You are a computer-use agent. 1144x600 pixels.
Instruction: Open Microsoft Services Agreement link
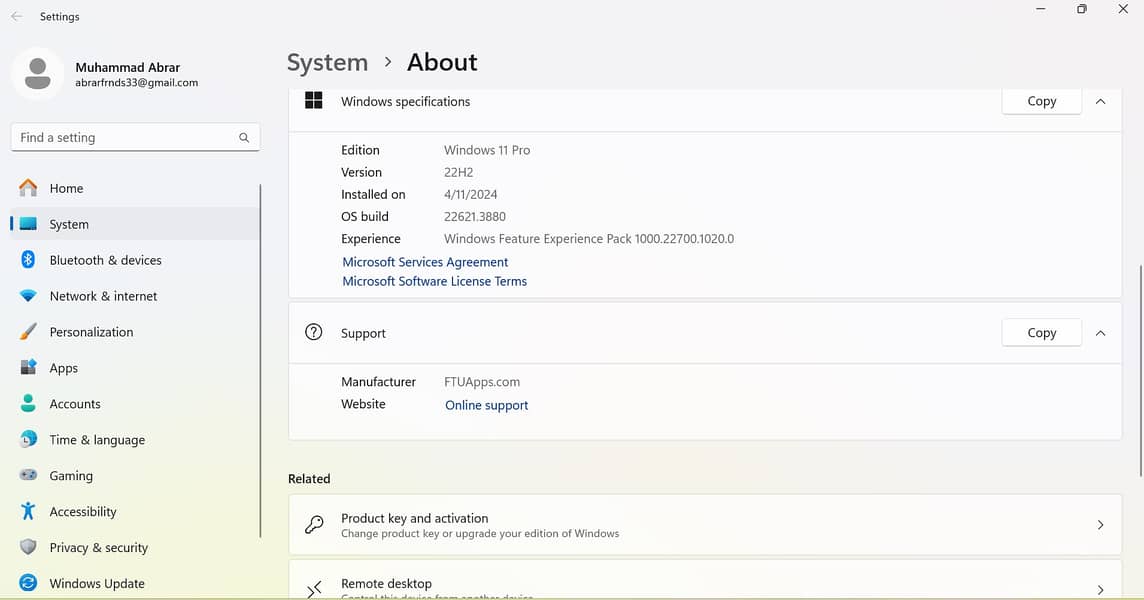coord(425,262)
